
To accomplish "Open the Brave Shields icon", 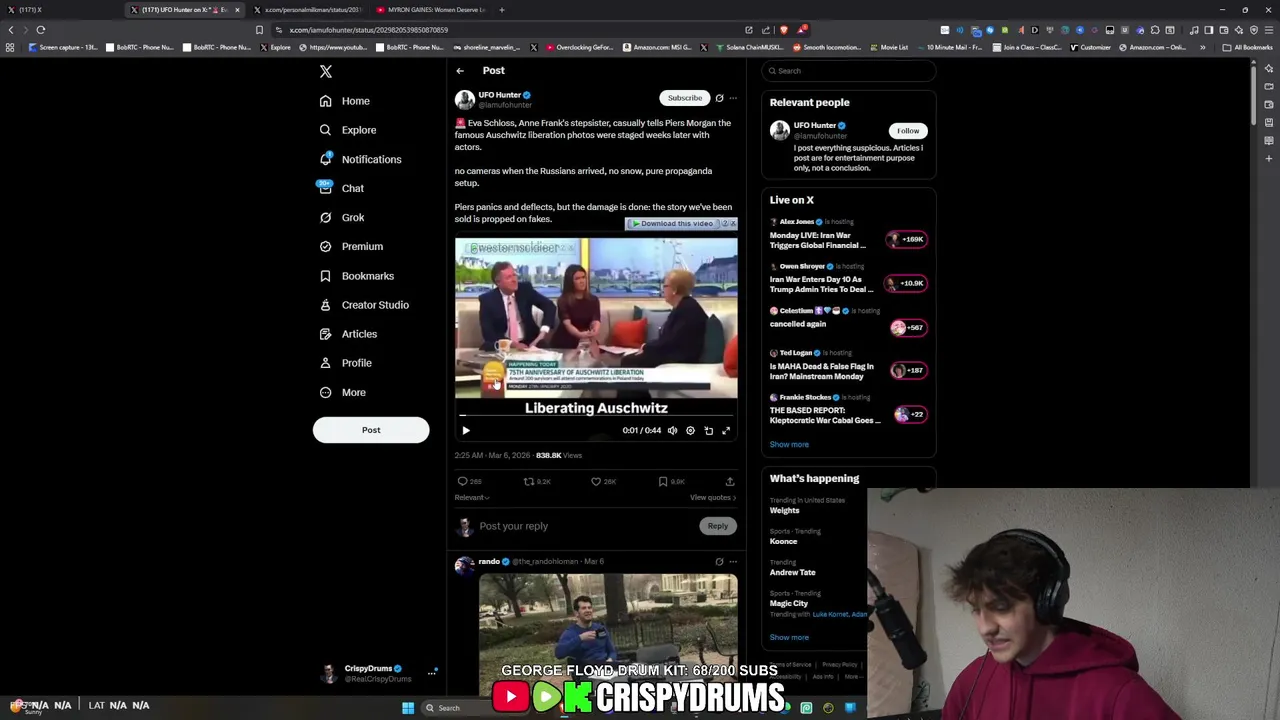I will (x=783, y=30).
